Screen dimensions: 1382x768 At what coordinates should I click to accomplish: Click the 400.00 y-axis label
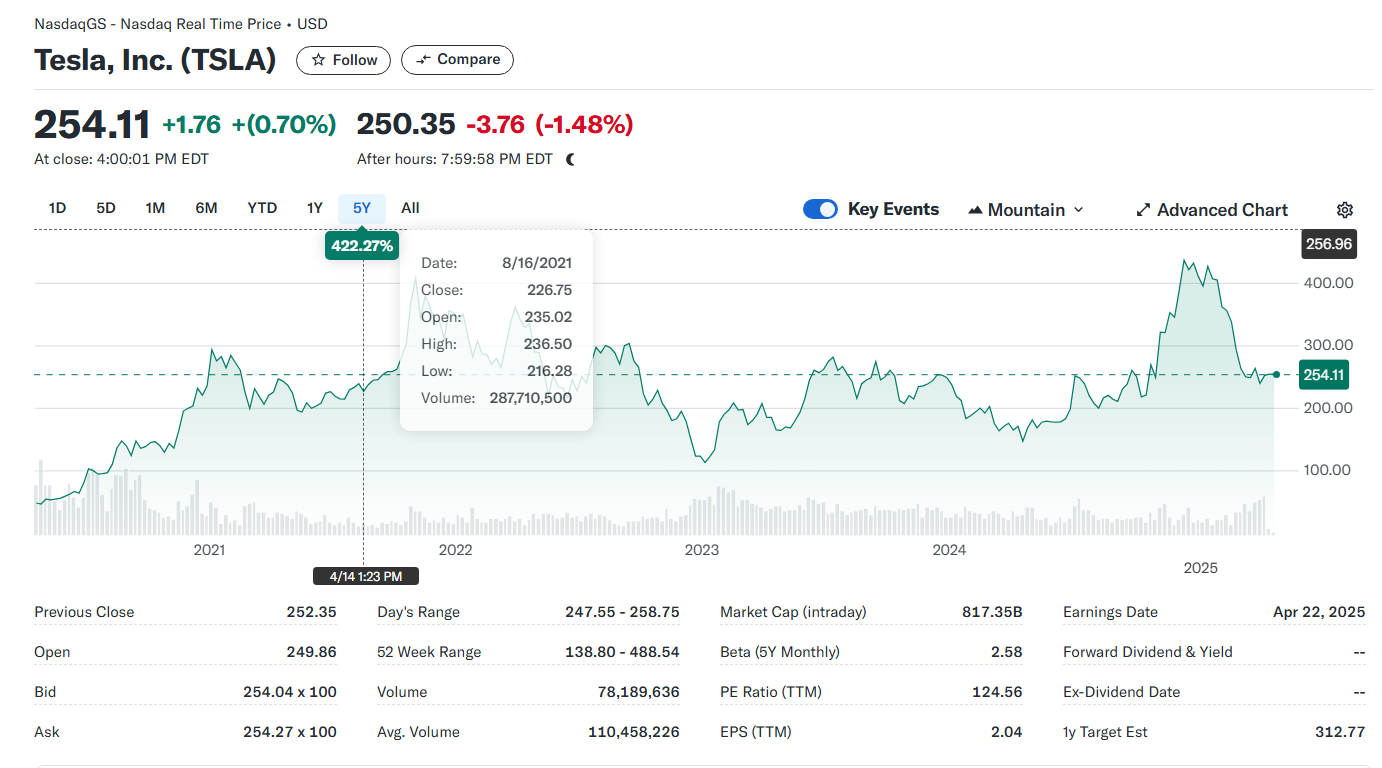click(1329, 283)
